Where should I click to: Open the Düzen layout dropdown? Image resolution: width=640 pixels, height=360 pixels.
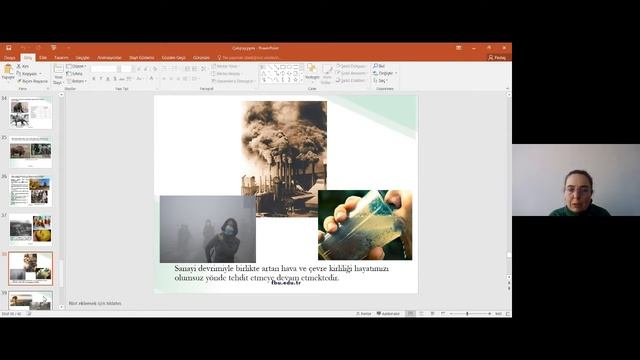point(76,66)
